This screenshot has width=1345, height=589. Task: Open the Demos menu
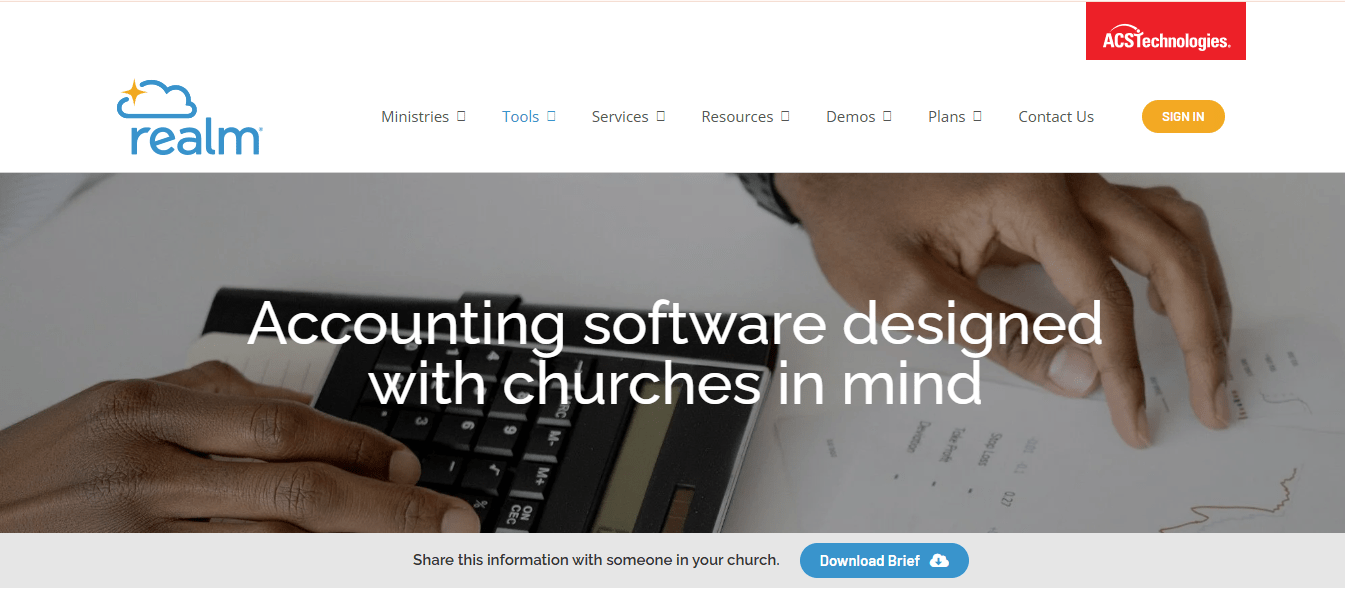tap(851, 117)
